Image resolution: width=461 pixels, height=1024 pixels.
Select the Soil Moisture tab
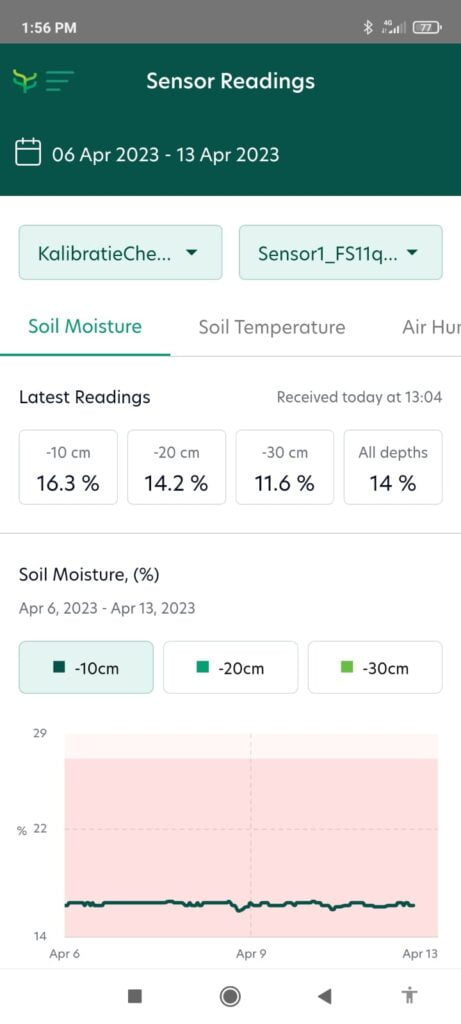tap(85, 327)
